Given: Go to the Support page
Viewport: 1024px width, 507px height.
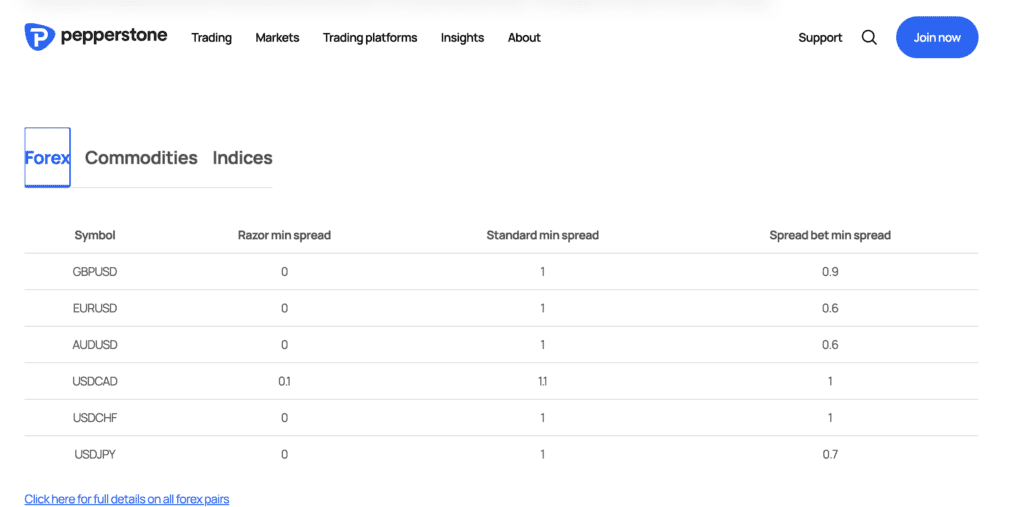Looking at the screenshot, I should point(820,38).
